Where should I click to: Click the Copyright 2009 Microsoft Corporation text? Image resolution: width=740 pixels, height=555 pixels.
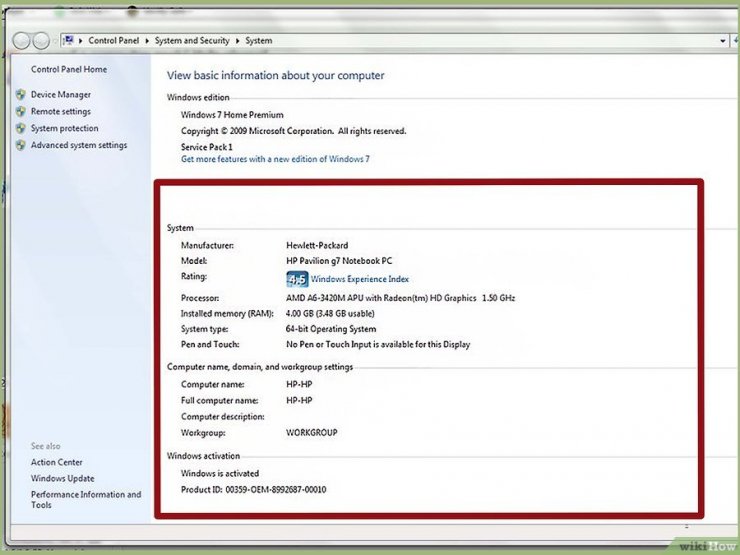click(x=294, y=131)
